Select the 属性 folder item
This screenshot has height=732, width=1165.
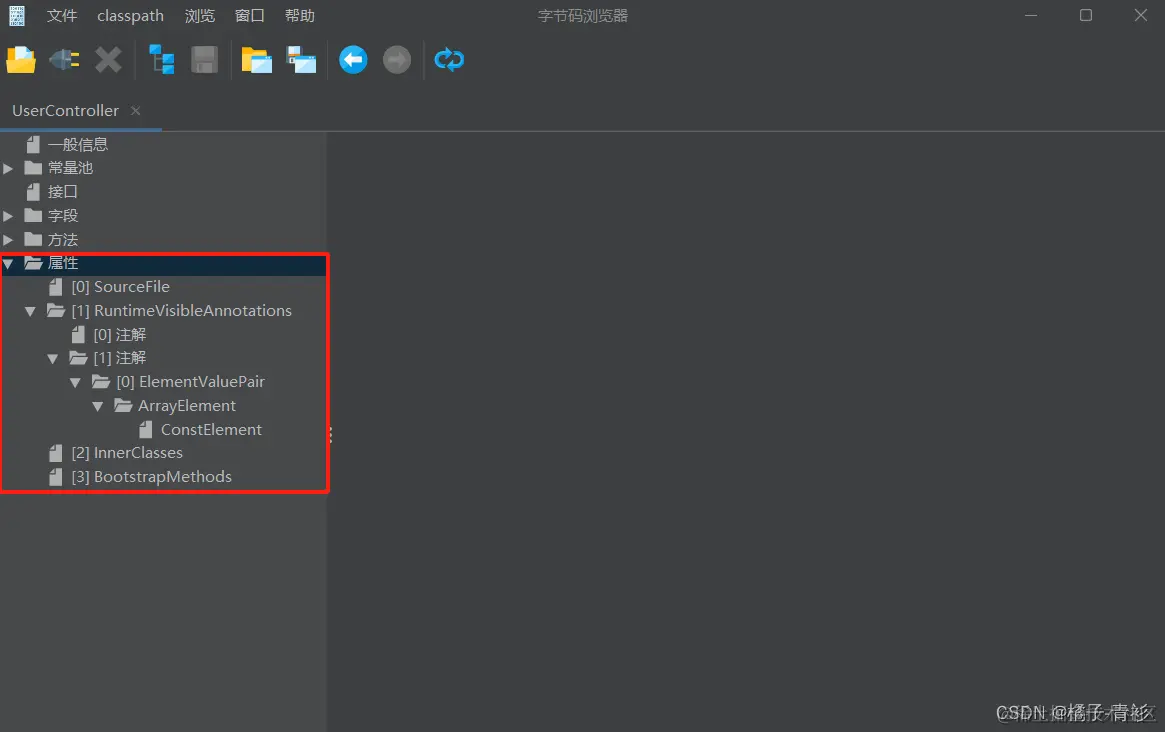coord(62,263)
